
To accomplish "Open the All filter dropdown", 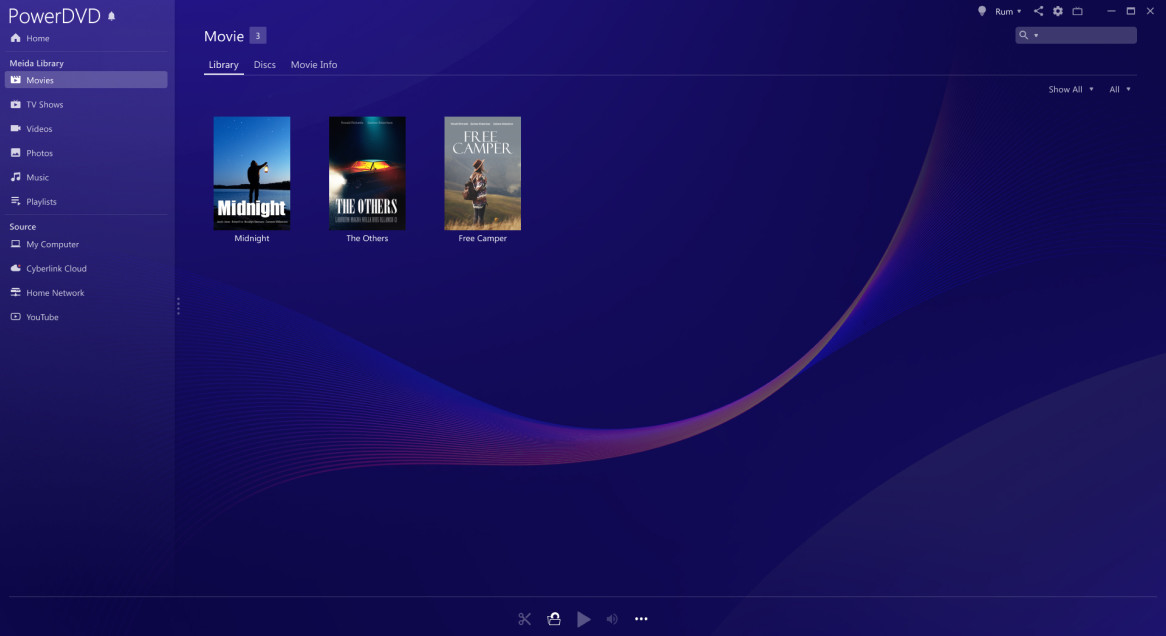I will [1119, 89].
